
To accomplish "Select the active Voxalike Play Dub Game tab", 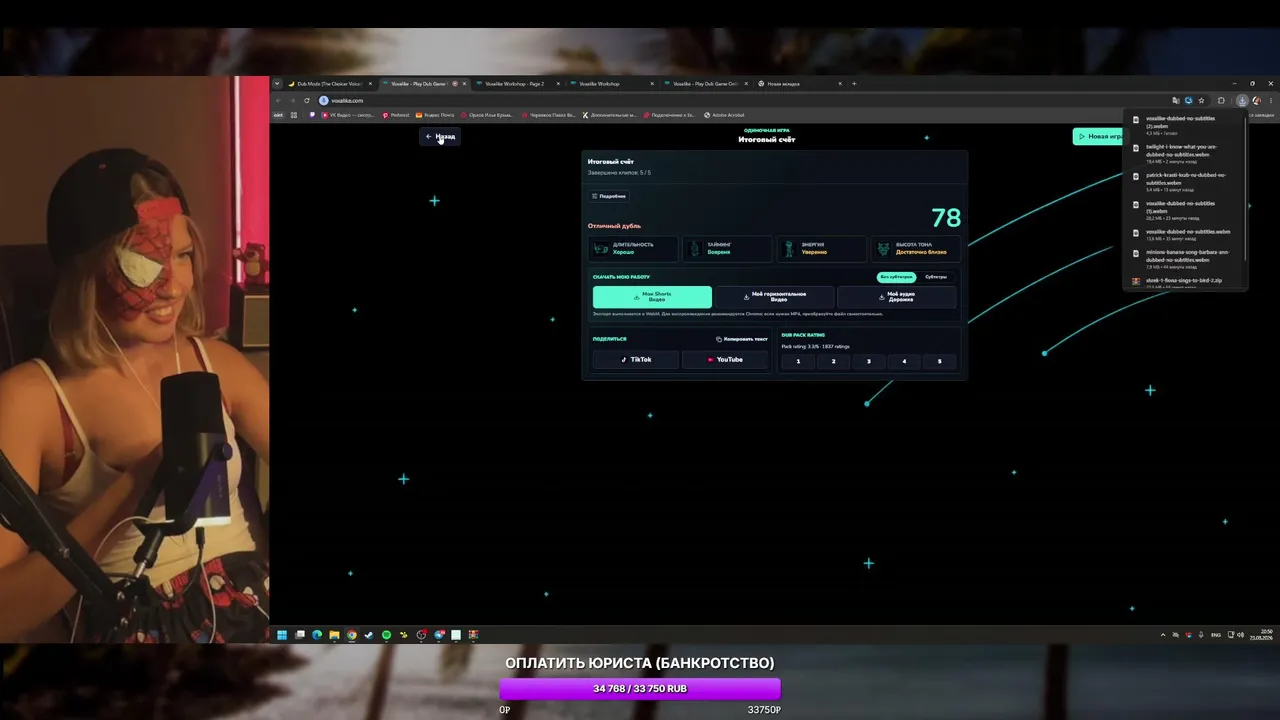I will click(423, 84).
